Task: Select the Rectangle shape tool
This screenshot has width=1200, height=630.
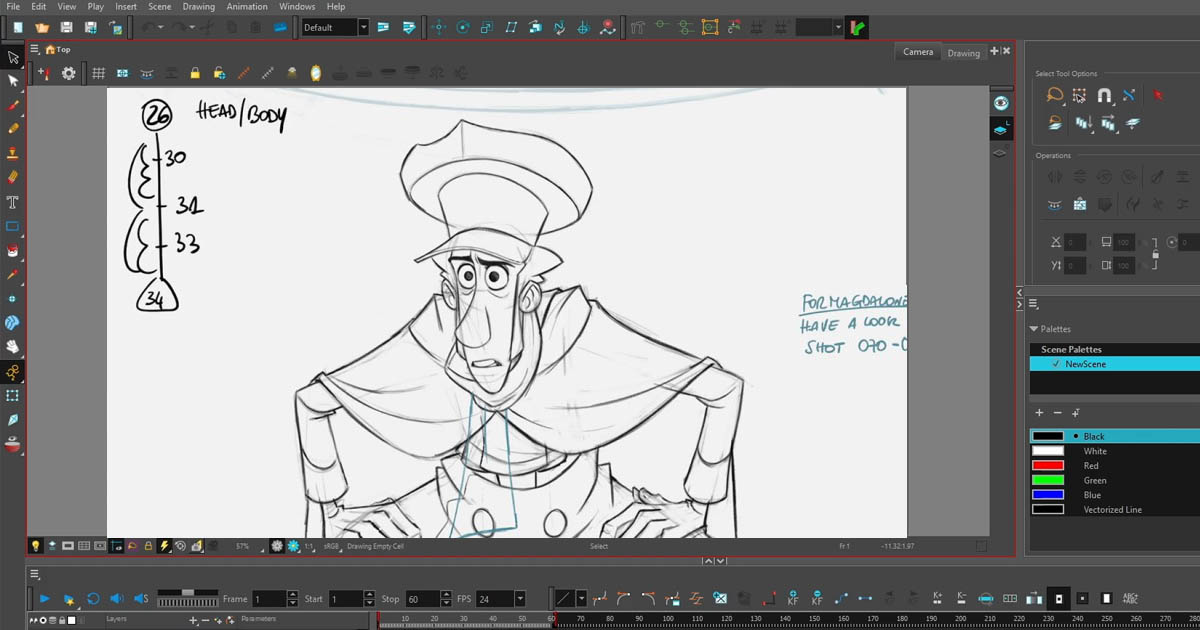Action: 13,226
